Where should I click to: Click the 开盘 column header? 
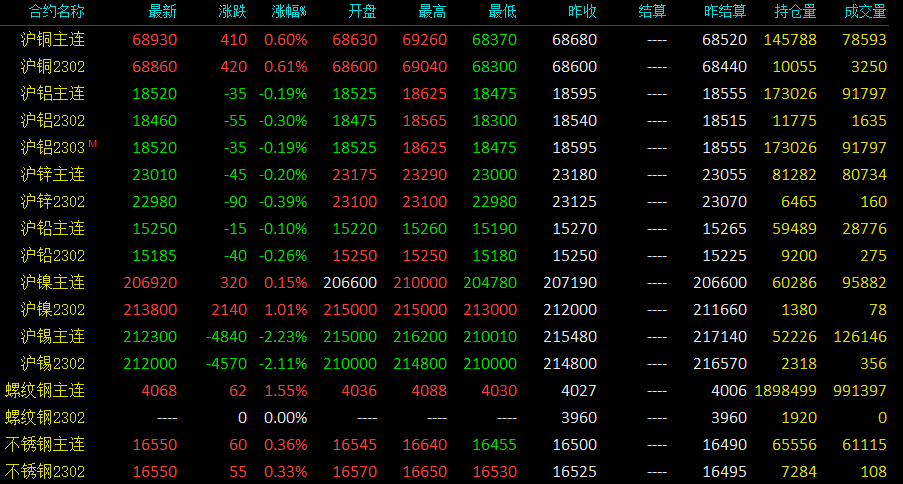point(363,12)
